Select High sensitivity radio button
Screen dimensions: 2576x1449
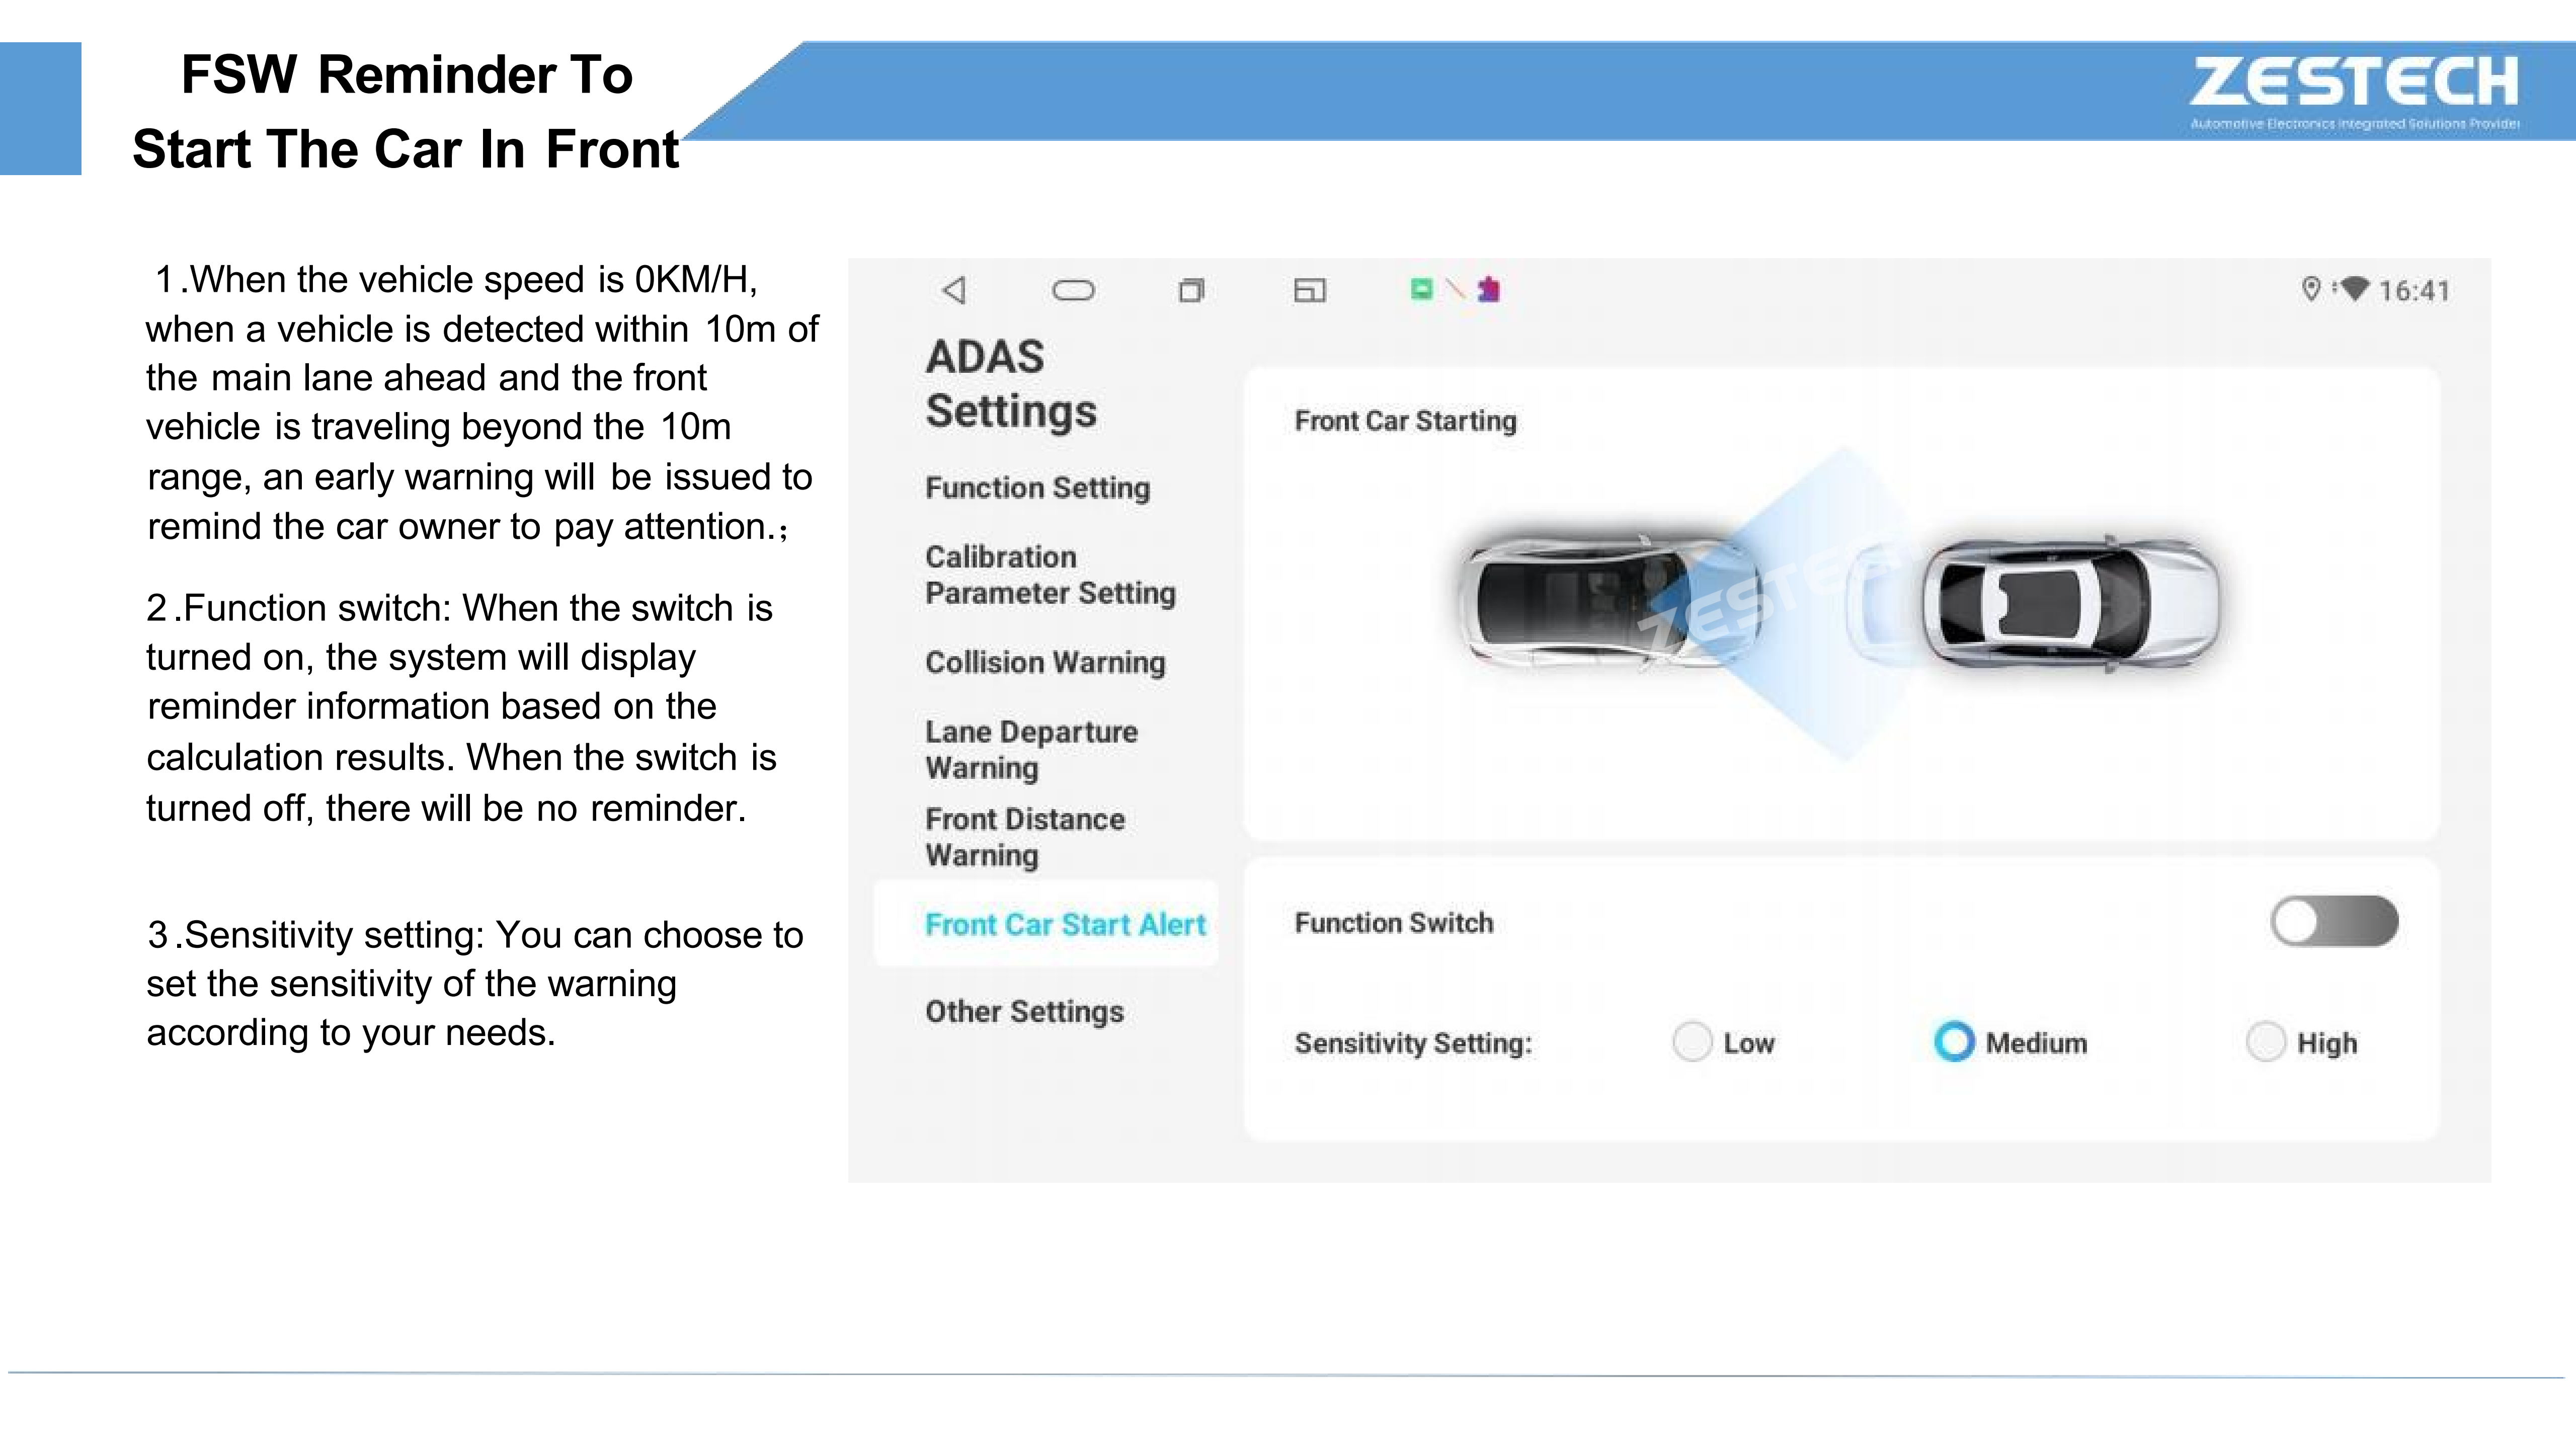(2265, 1042)
